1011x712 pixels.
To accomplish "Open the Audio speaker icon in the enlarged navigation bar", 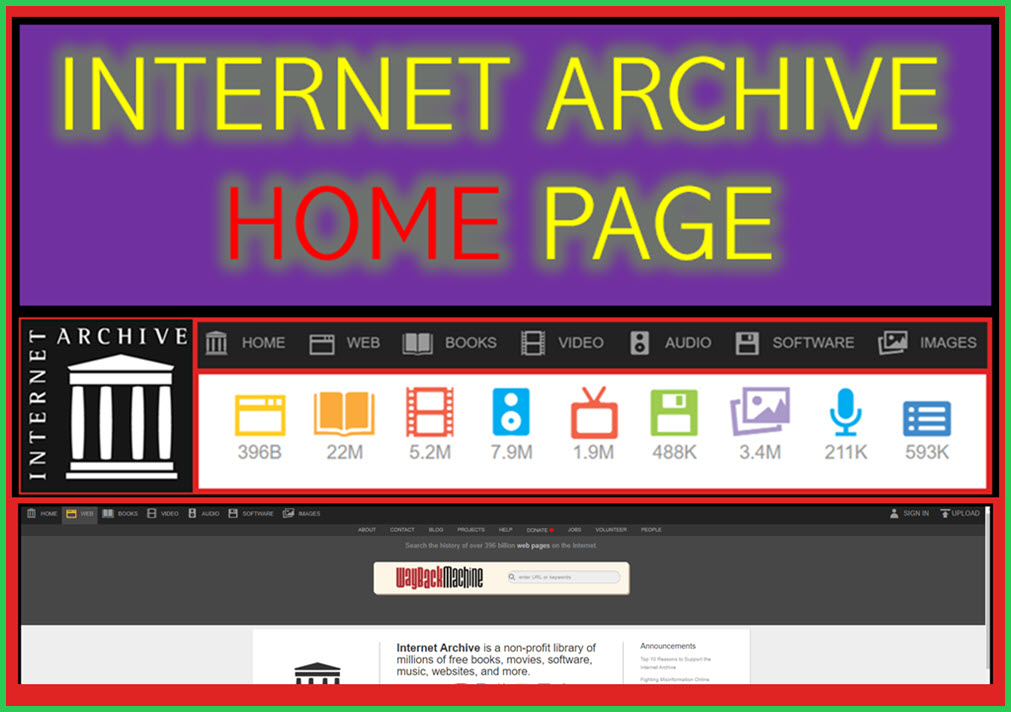I will pyautogui.click(x=640, y=342).
